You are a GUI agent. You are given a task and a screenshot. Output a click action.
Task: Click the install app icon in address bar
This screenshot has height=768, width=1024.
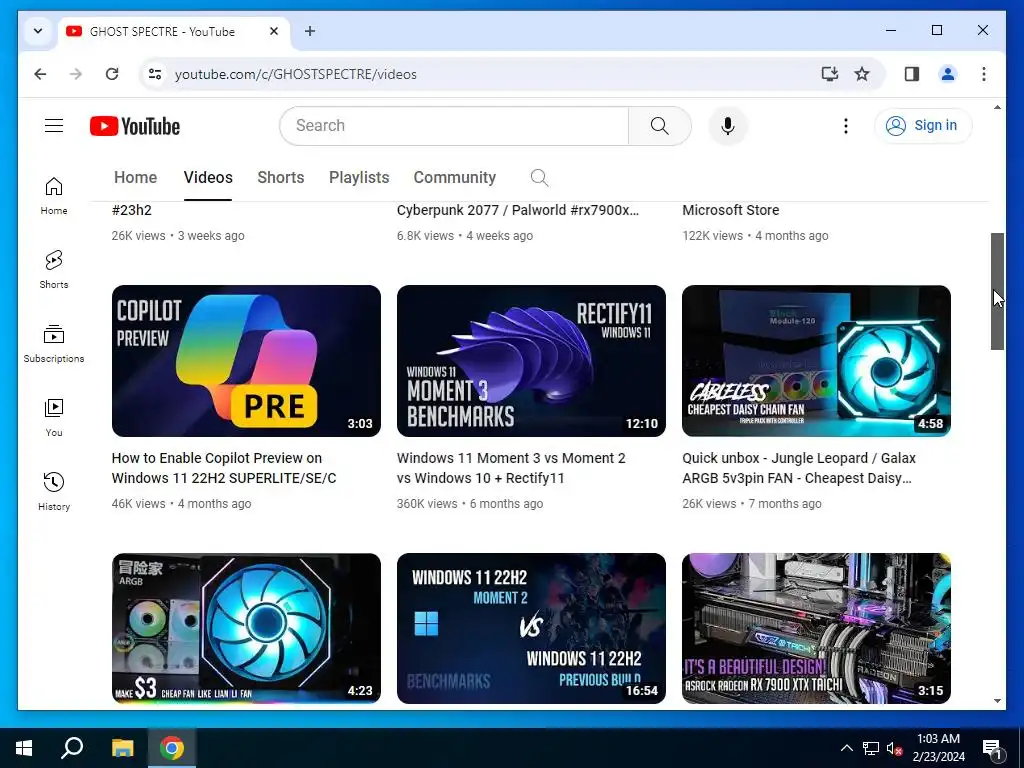829,74
